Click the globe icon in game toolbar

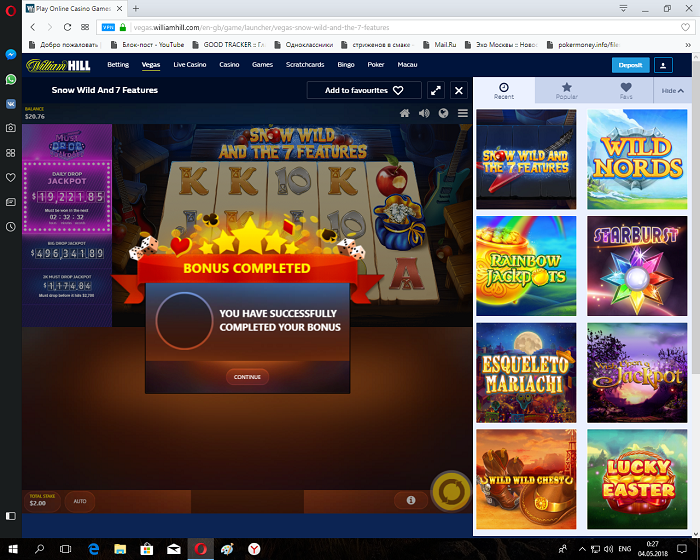[x=443, y=113]
